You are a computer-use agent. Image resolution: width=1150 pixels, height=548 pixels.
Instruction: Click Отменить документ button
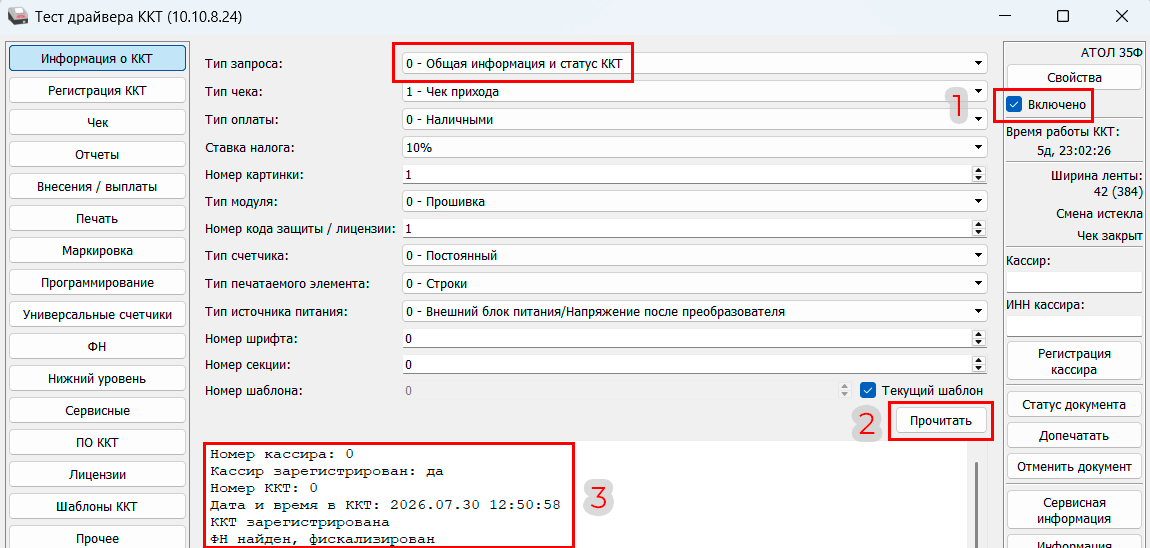tap(1074, 466)
